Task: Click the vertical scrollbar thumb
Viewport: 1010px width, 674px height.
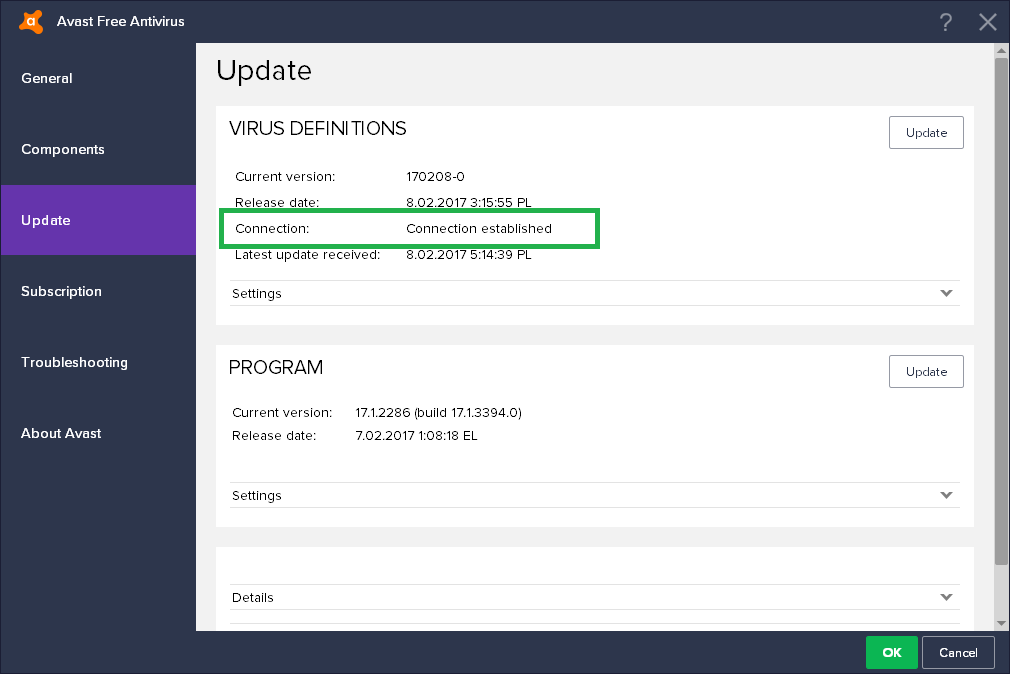Action: click(x=1001, y=311)
